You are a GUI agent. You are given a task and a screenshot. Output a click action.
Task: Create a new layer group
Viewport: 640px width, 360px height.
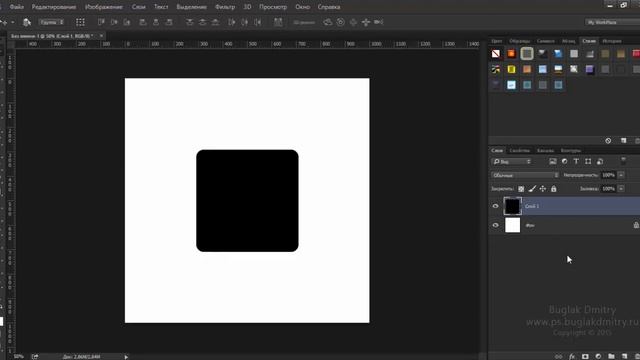click(x=611, y=356)
